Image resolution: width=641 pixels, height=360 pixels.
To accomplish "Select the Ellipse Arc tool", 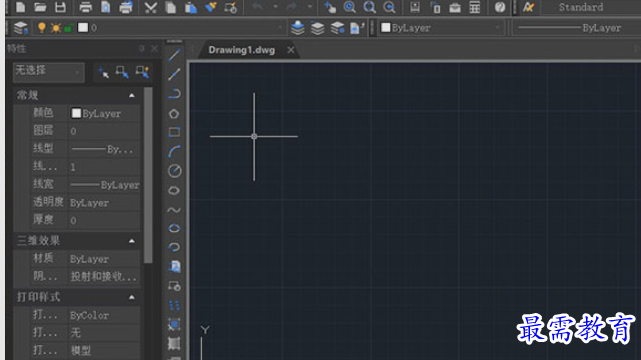I will pyautogui.click(x=174, y=247).
